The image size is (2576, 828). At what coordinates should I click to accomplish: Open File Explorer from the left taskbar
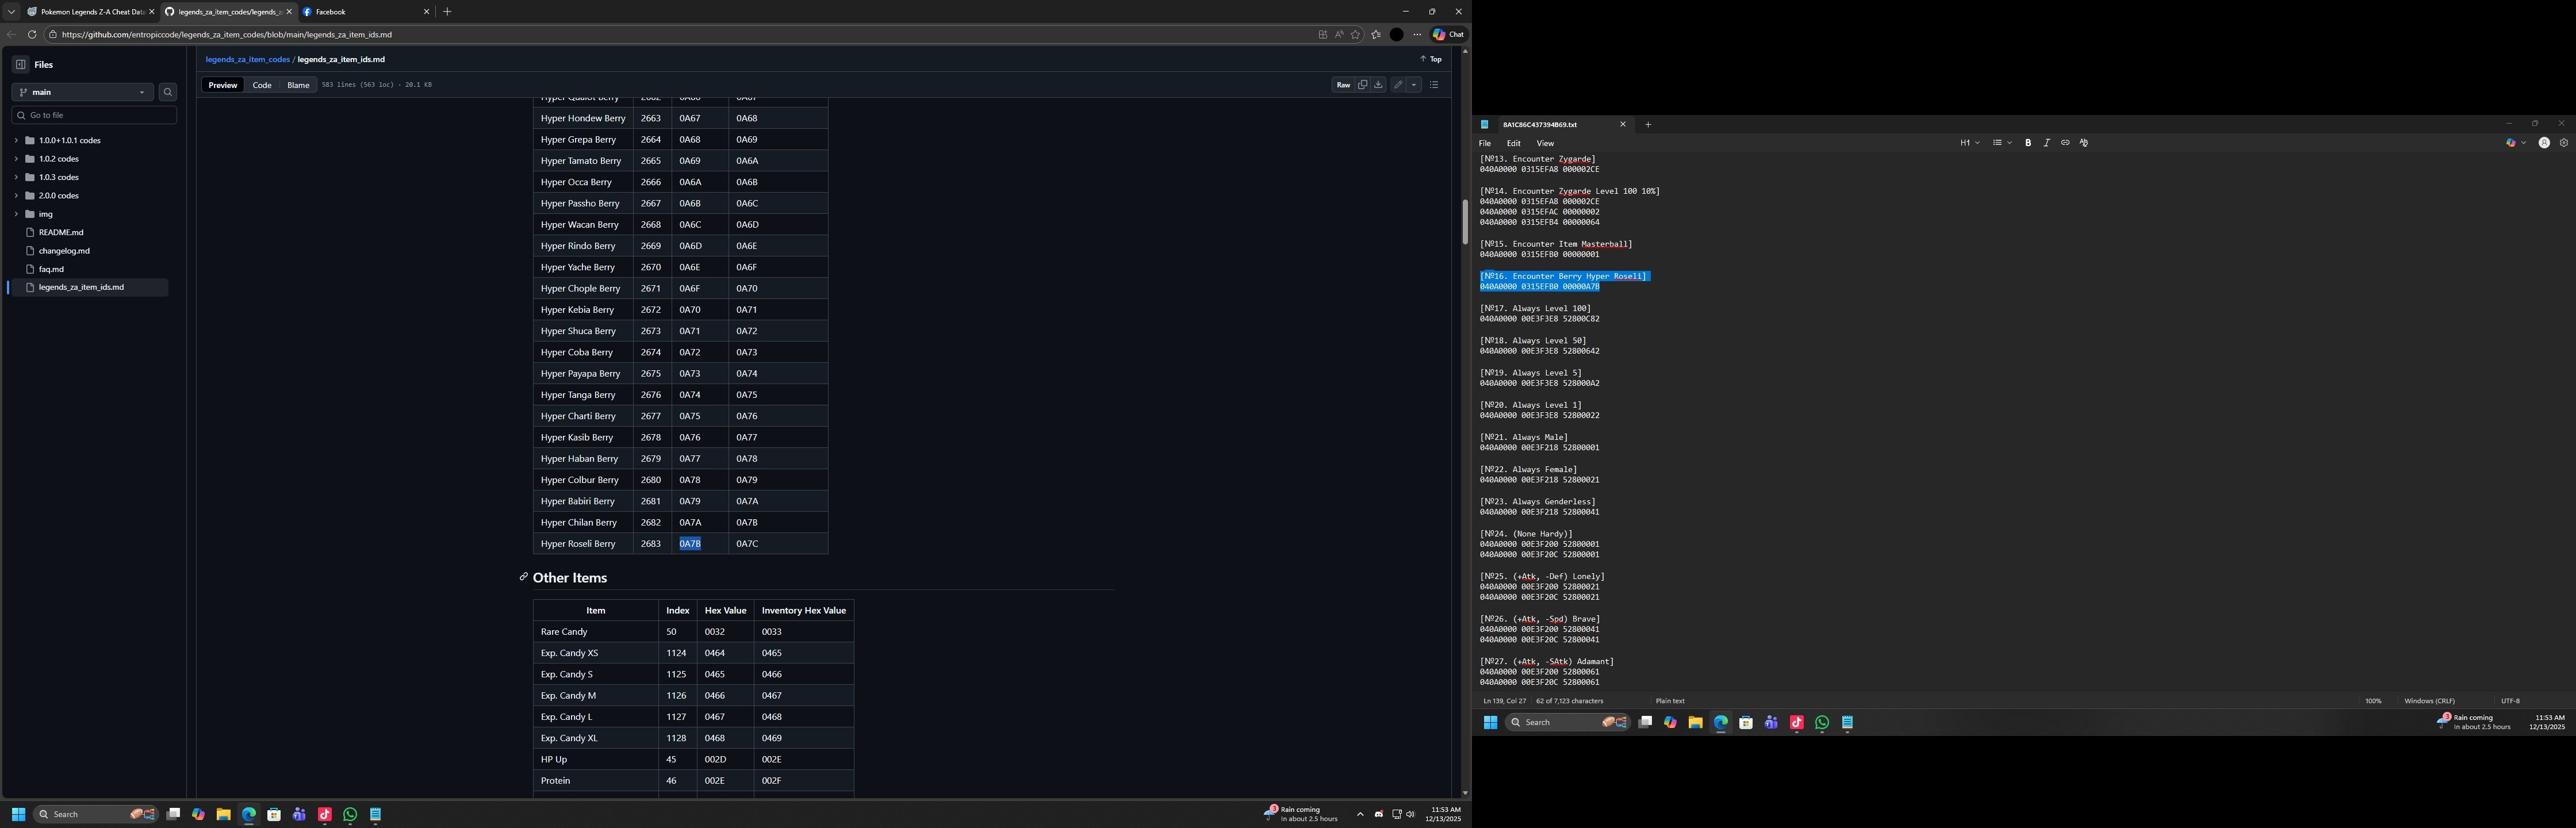pyautogui.click(x=223, y=814)
